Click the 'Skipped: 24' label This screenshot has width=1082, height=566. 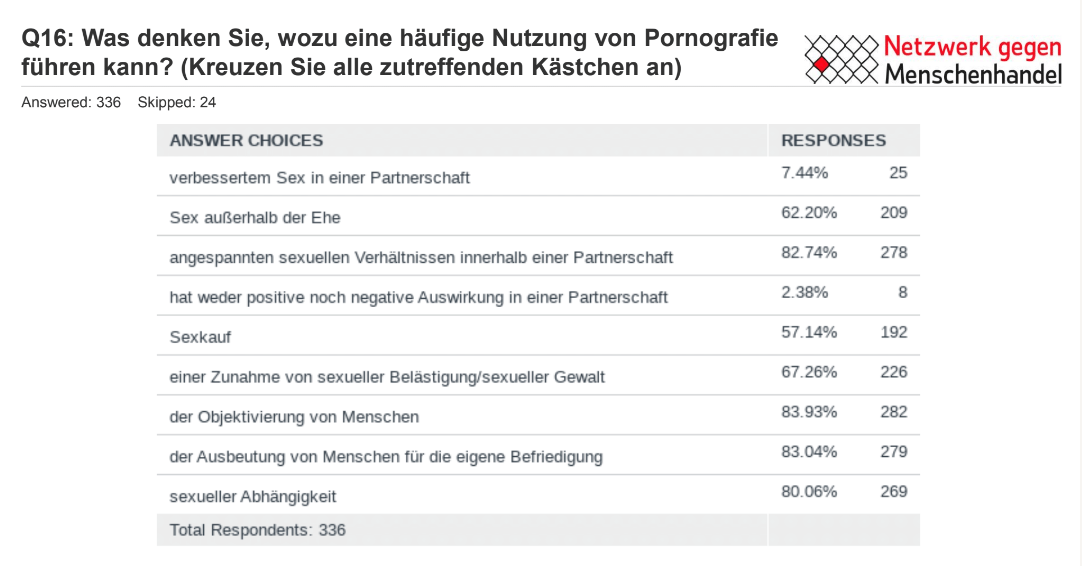[177, 102]
